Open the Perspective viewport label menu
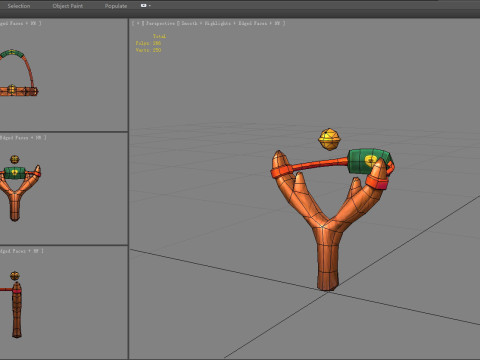 (160, 23)
